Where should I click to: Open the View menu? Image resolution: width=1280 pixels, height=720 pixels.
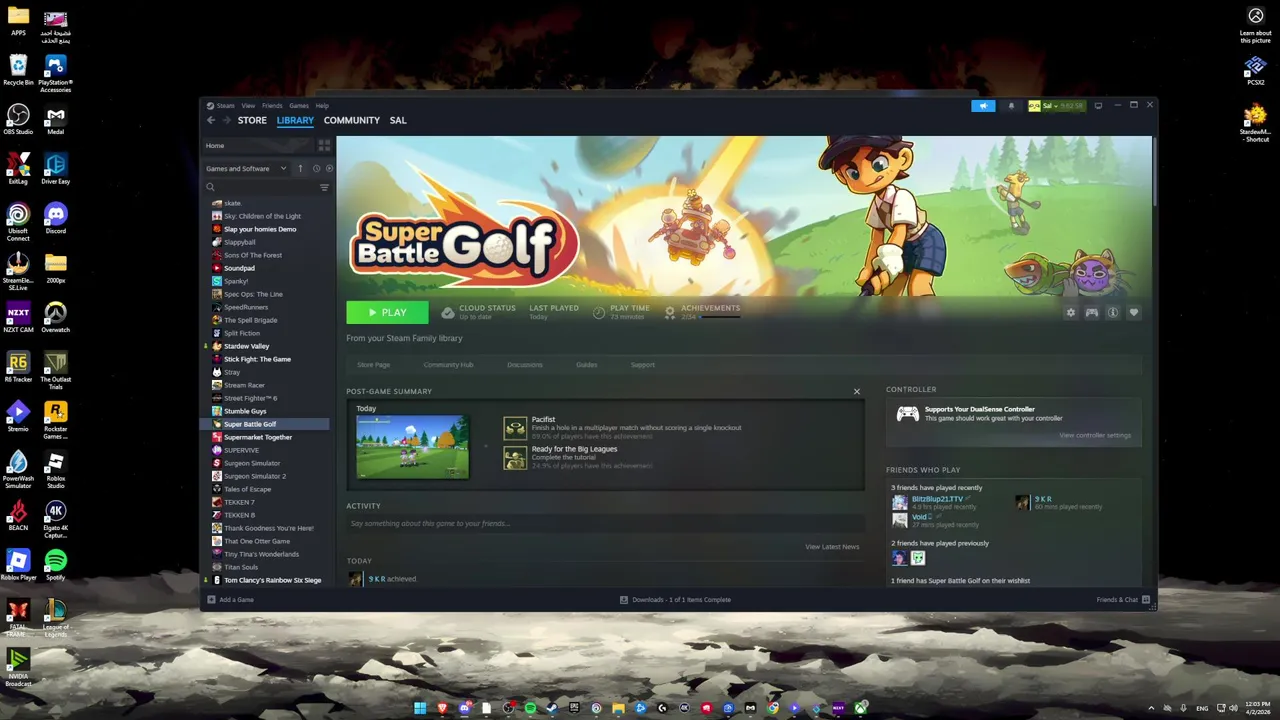pos(248,105)
